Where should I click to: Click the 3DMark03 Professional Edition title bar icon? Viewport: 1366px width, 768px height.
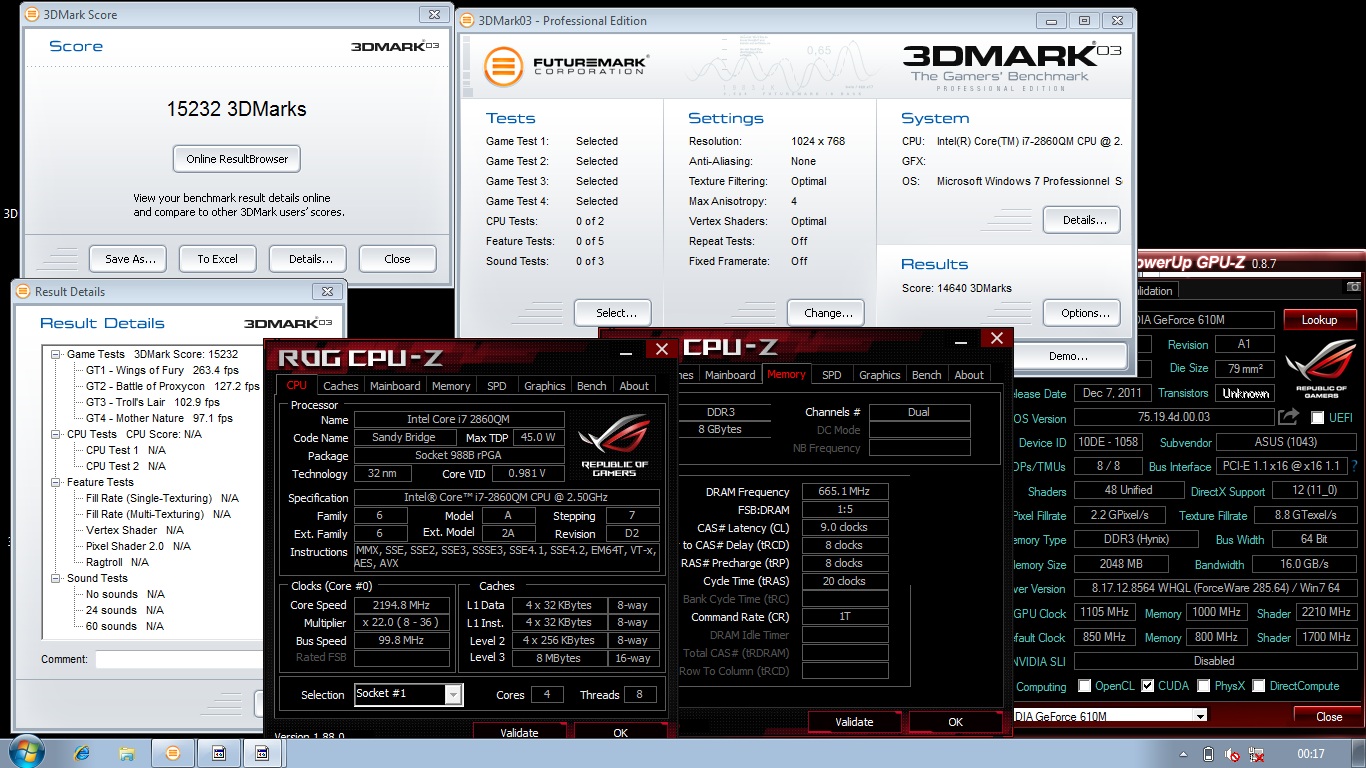(467, 20)
